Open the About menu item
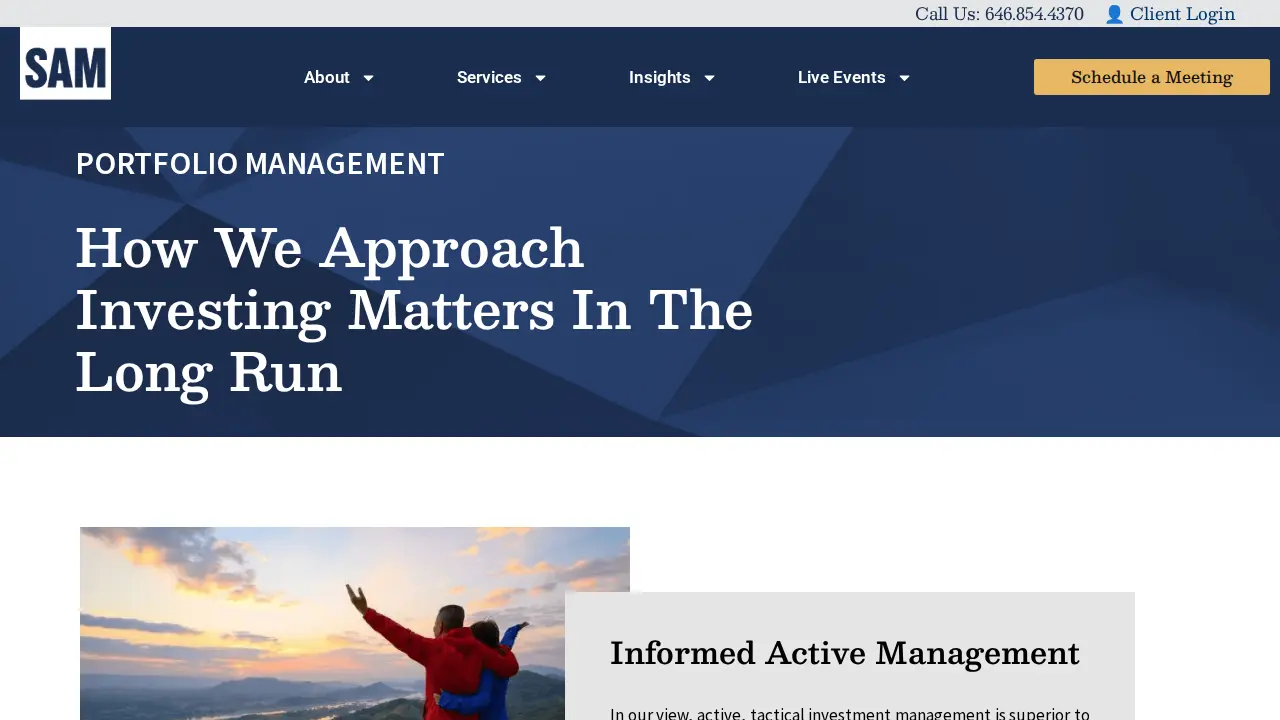Viewport: 1280px width, 720px height. point(327,77)
